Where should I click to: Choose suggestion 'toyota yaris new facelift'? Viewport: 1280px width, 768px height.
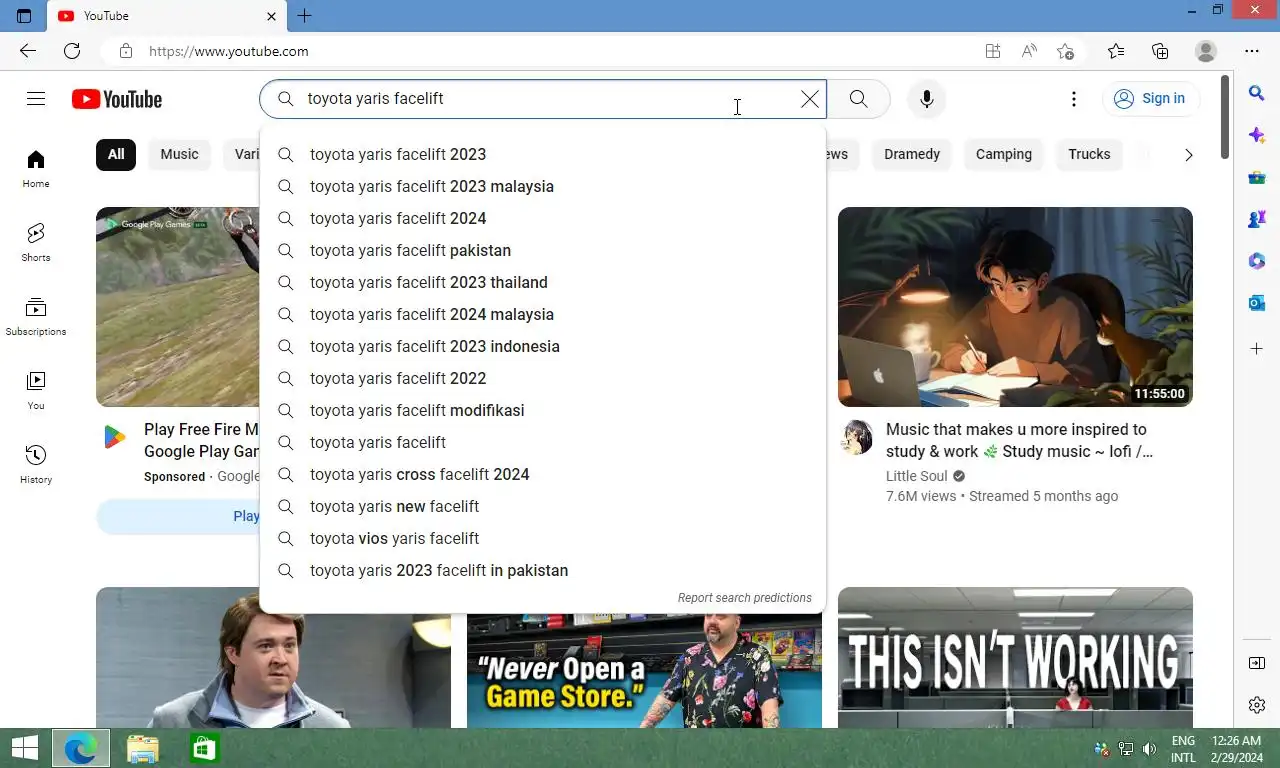pos(543,506)
